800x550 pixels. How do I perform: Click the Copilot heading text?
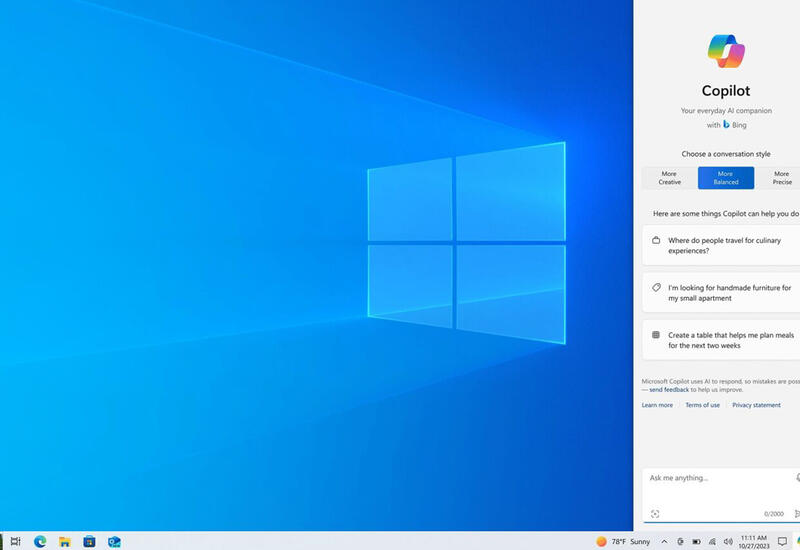pos(726,90)
